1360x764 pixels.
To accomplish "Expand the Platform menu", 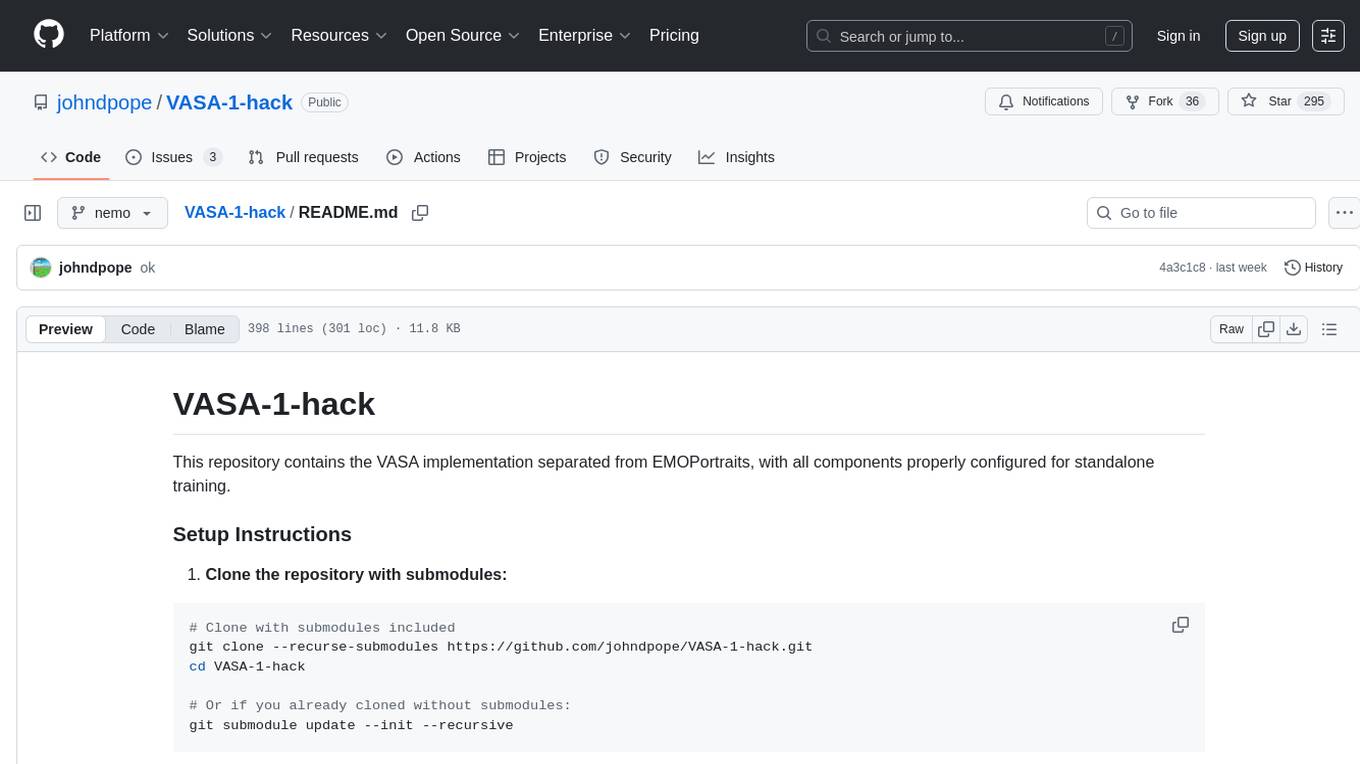I will [x=129, y=35].
